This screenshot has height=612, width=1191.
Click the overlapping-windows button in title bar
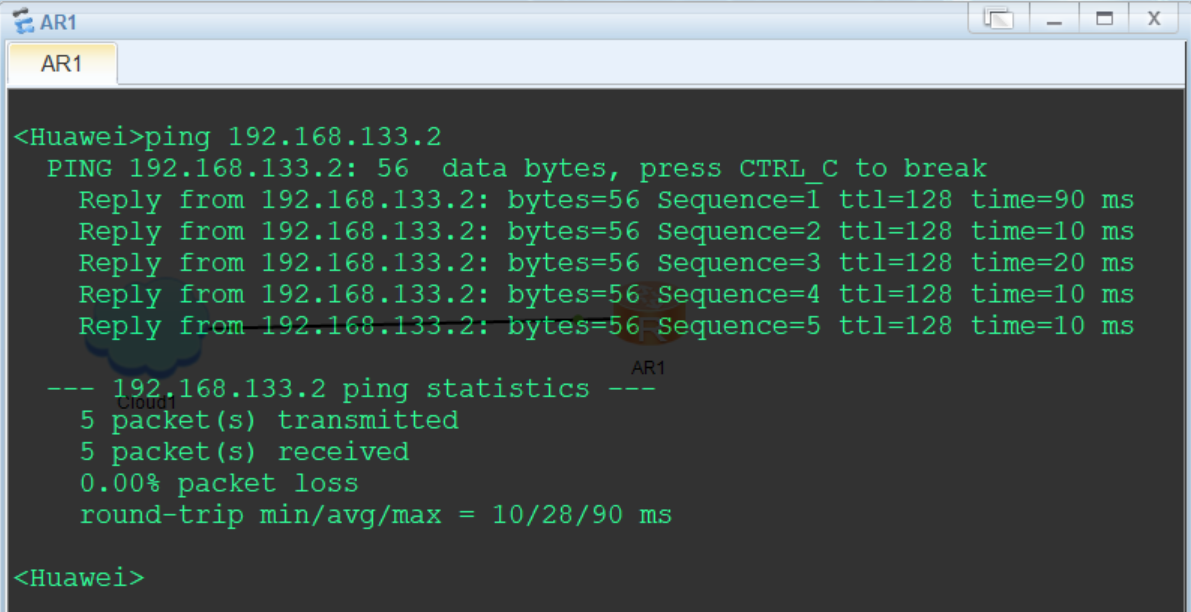tap(998, 19)
